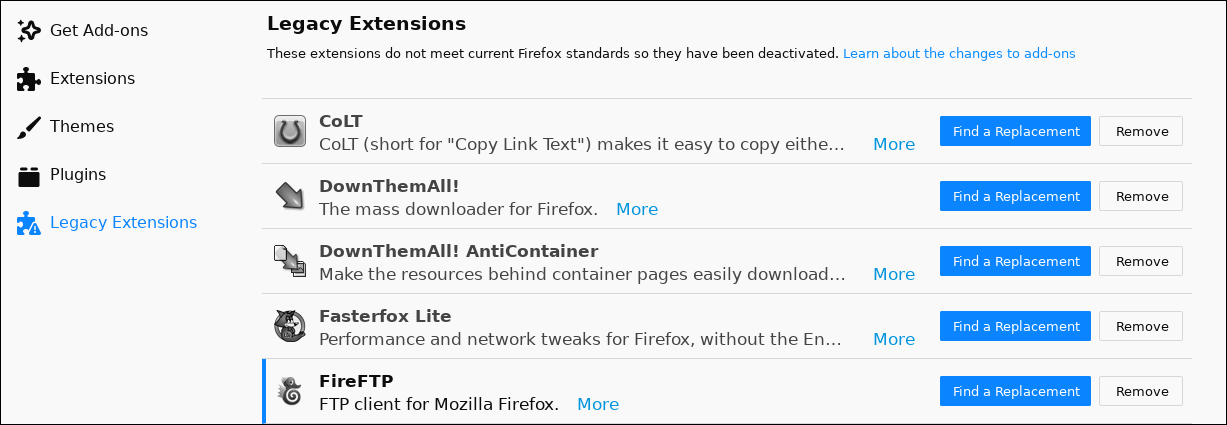Open the Themes category
Screen dimensions: 1227x425
click(x=82, y=127)
